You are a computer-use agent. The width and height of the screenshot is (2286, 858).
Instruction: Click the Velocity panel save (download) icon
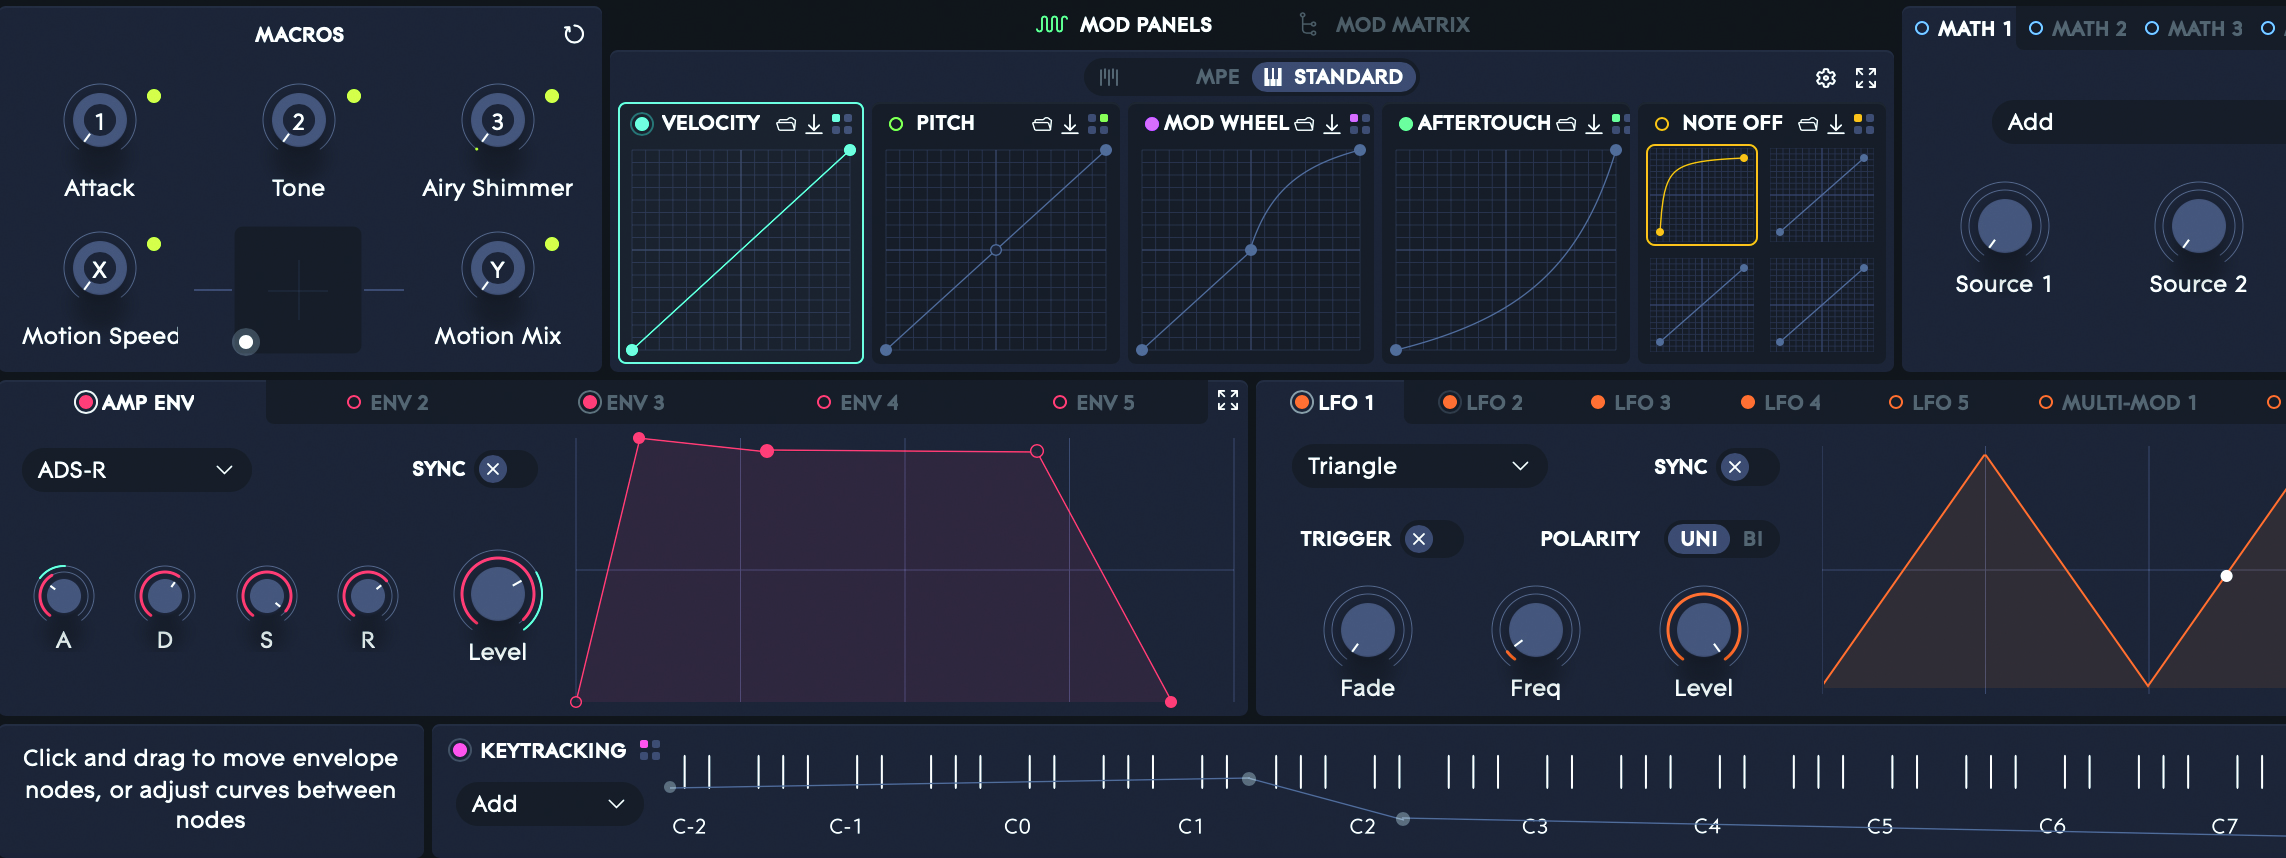point(814,123)
